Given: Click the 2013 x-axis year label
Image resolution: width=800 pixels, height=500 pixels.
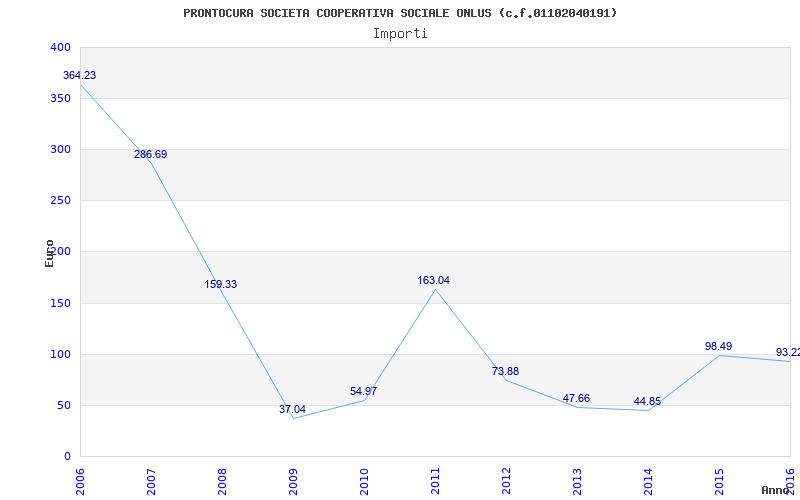Looking at the screenshot, I should (x=577, y=482).
